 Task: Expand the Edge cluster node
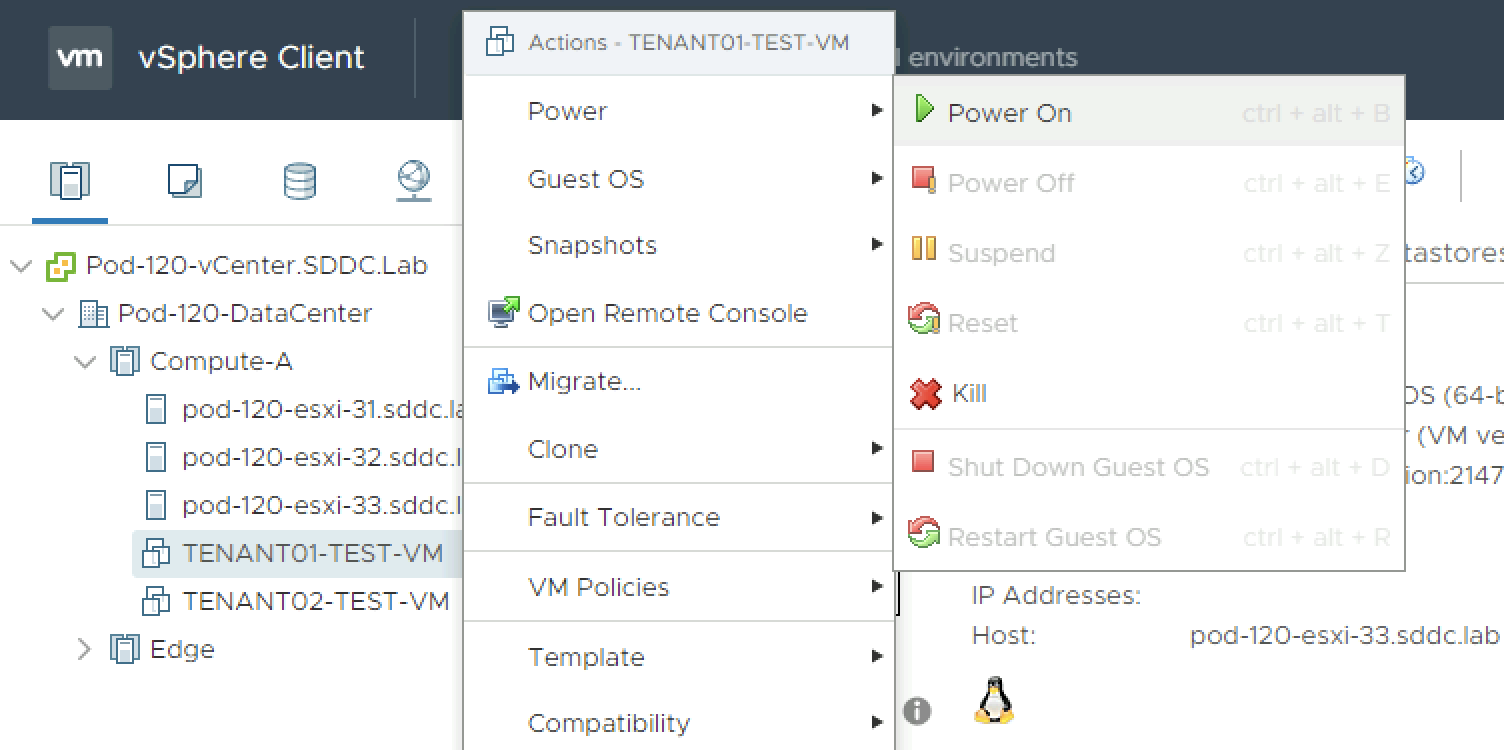pyautogui.click(x=85, y=650)
